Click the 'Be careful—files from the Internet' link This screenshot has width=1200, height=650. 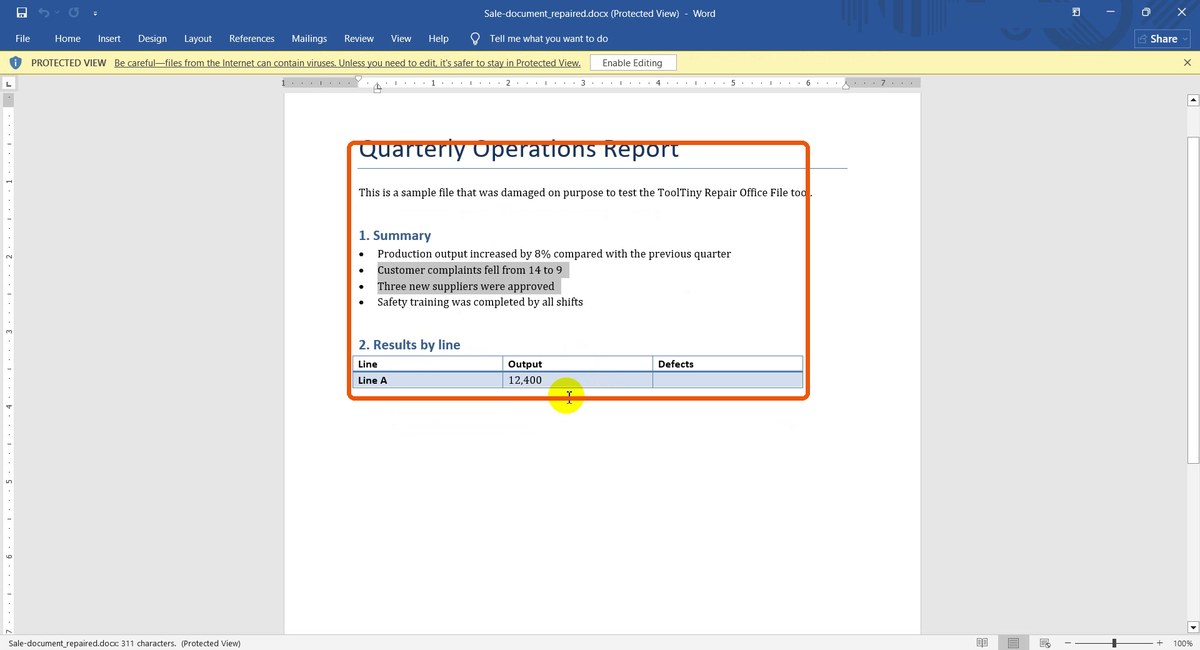pos(347,63)
